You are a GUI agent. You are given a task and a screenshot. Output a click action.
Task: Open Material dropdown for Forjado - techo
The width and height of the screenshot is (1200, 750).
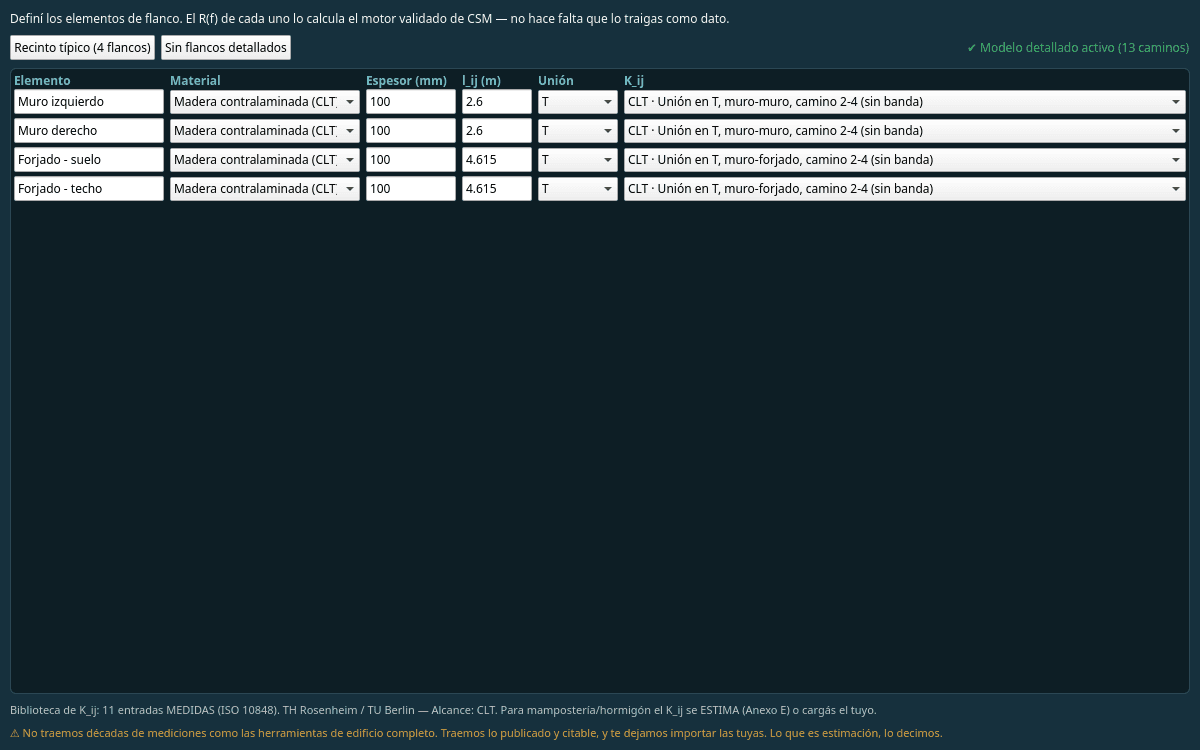tap(265, 188)
